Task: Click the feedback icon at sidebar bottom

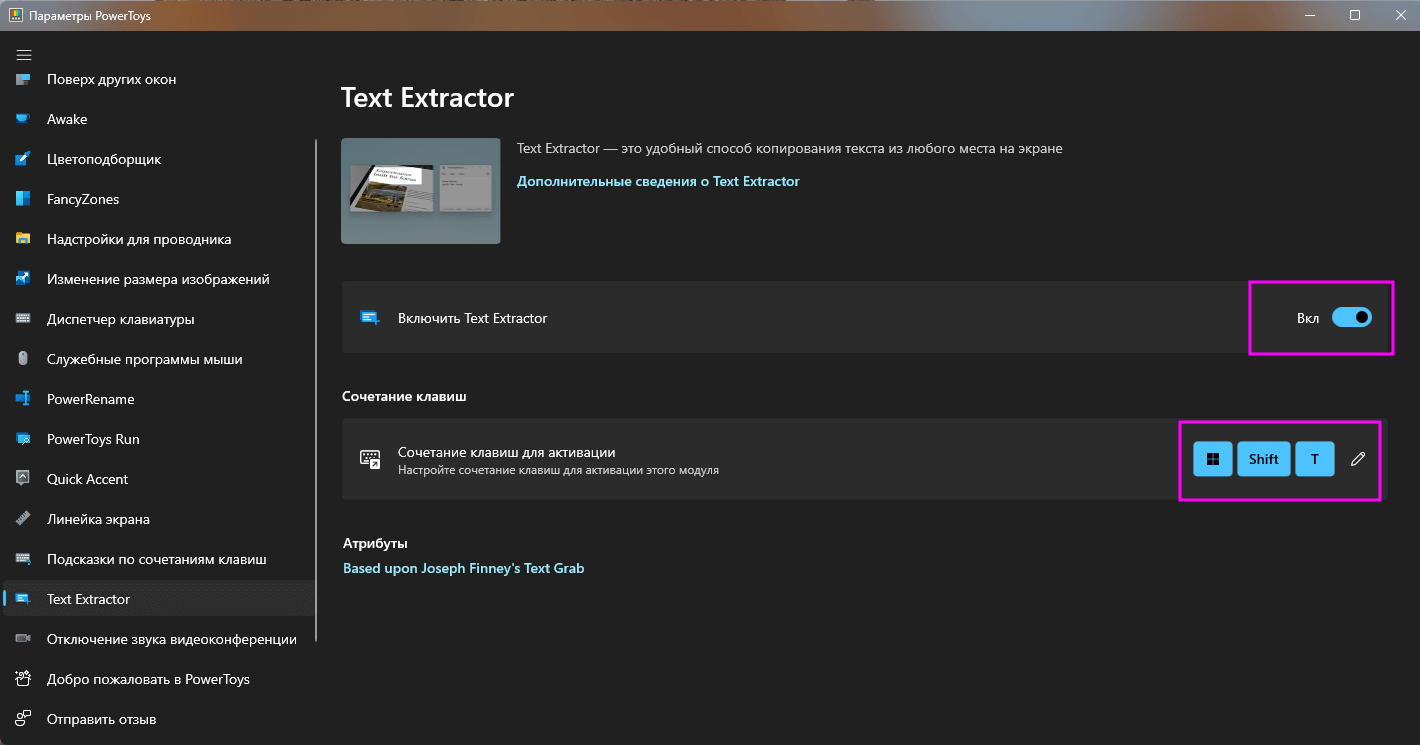Action: [23, 719]
